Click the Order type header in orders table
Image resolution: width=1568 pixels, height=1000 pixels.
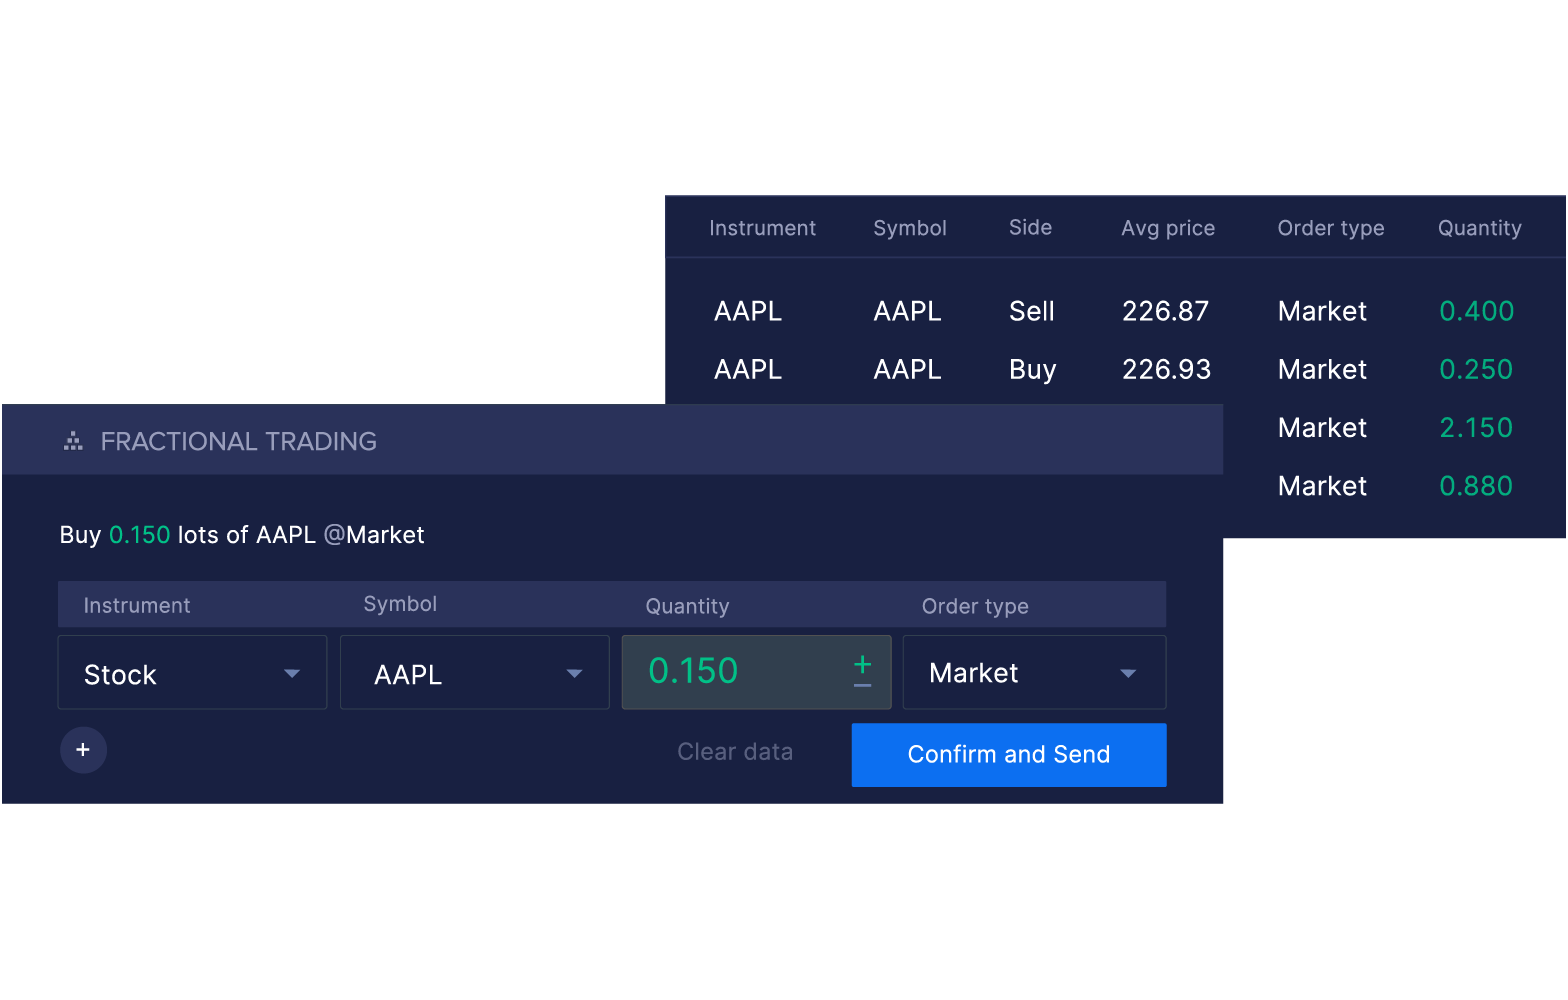(1330, 228)
